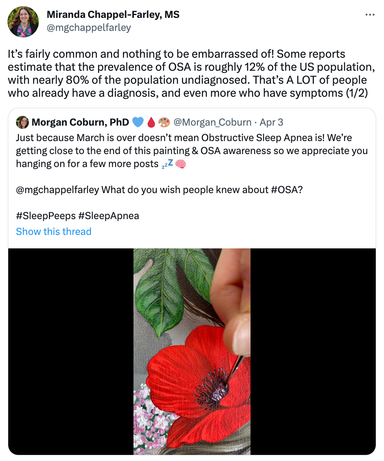
Task: Click the blood drop emoji icon
Action: [x=151, y=122]
